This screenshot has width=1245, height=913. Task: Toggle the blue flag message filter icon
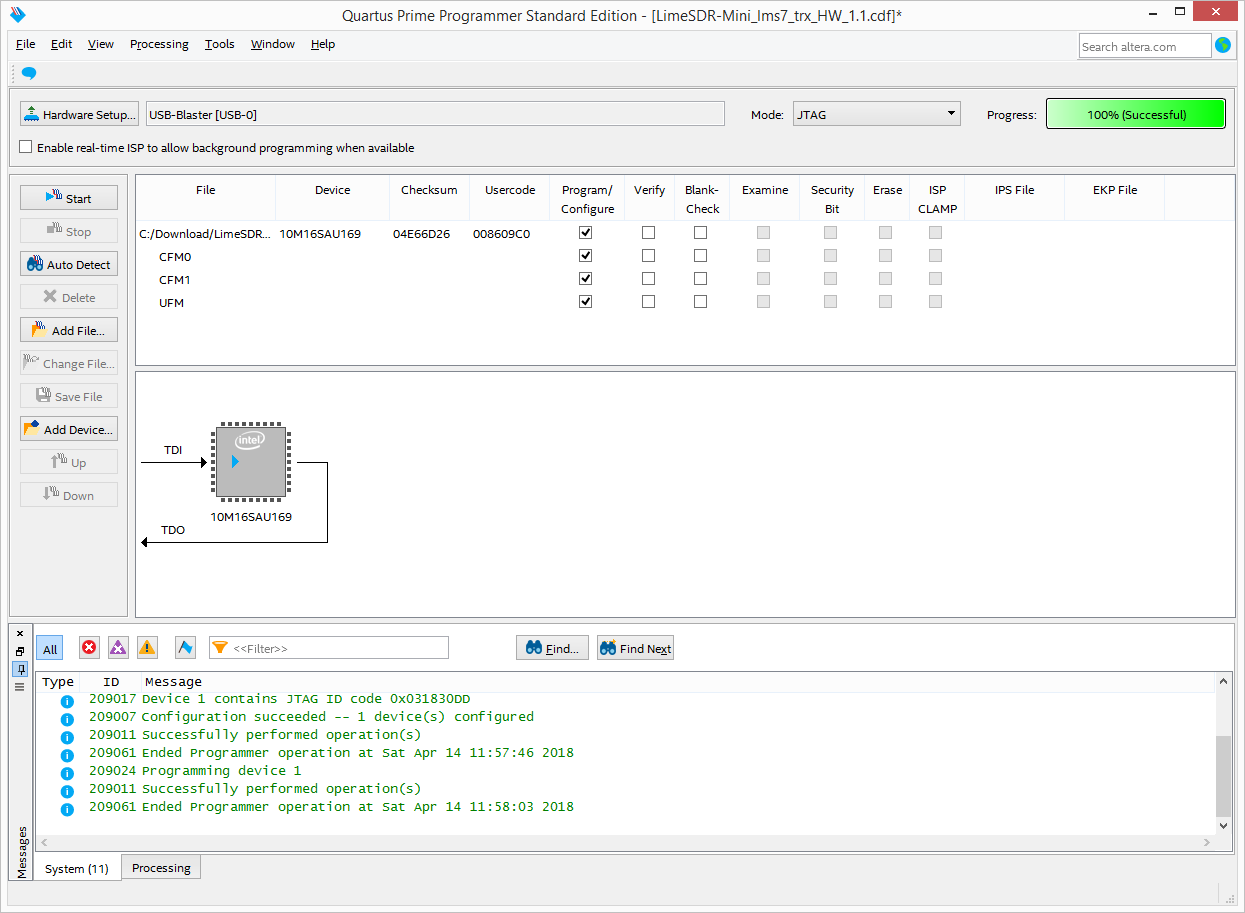click(x=185, y=648)
